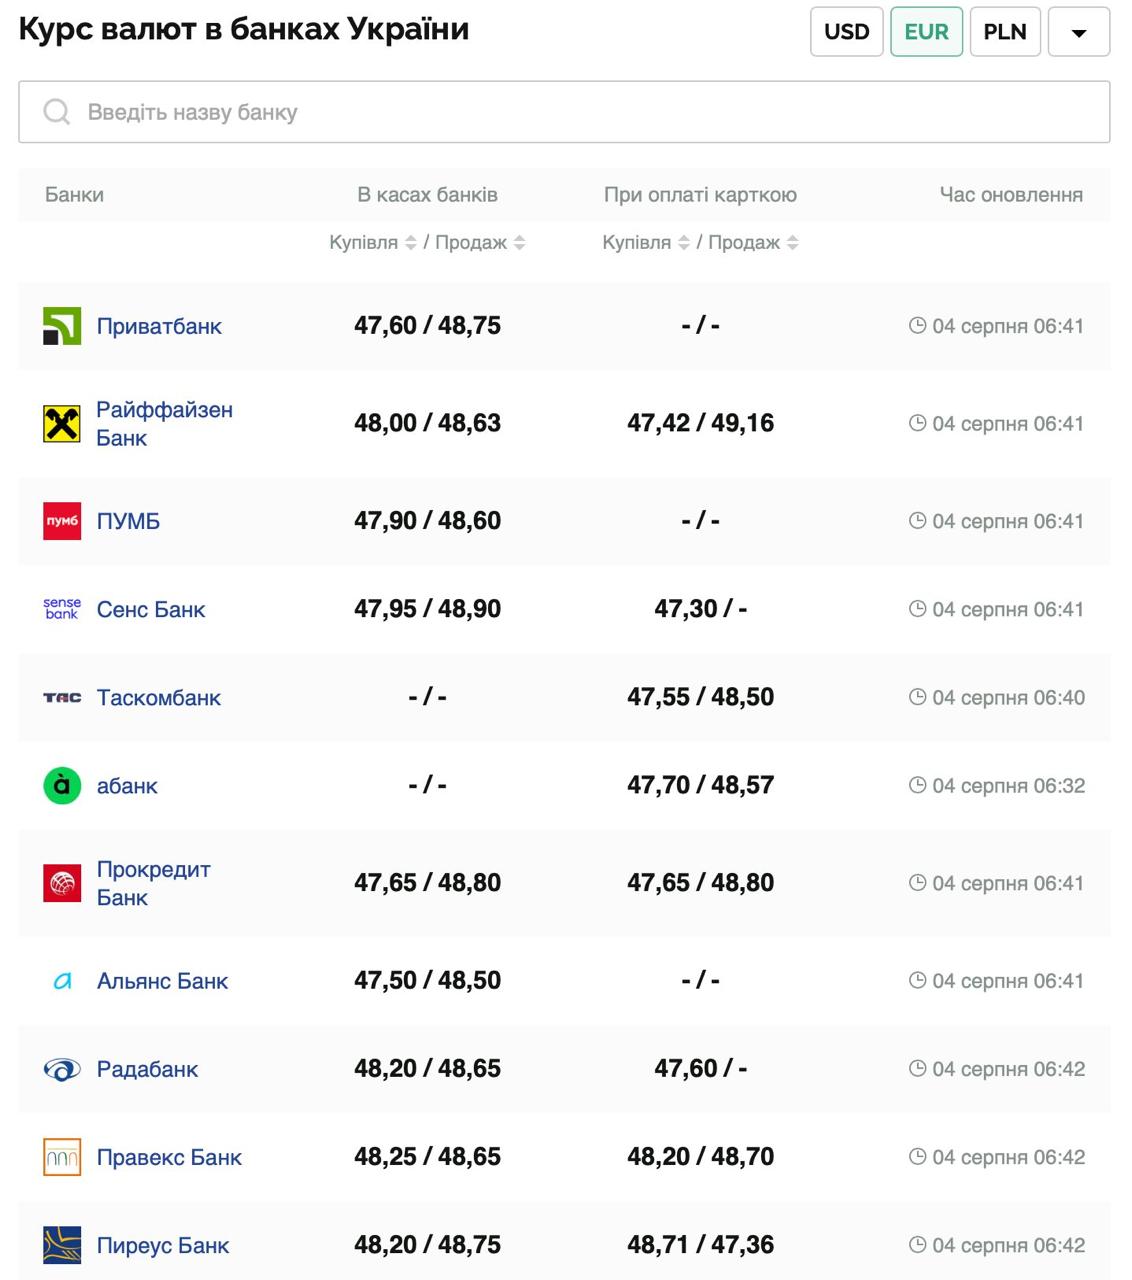Sort card payment rates by Продаж
The height and width of the screenshot is (1280, 1132).
(x=792, y=243)
